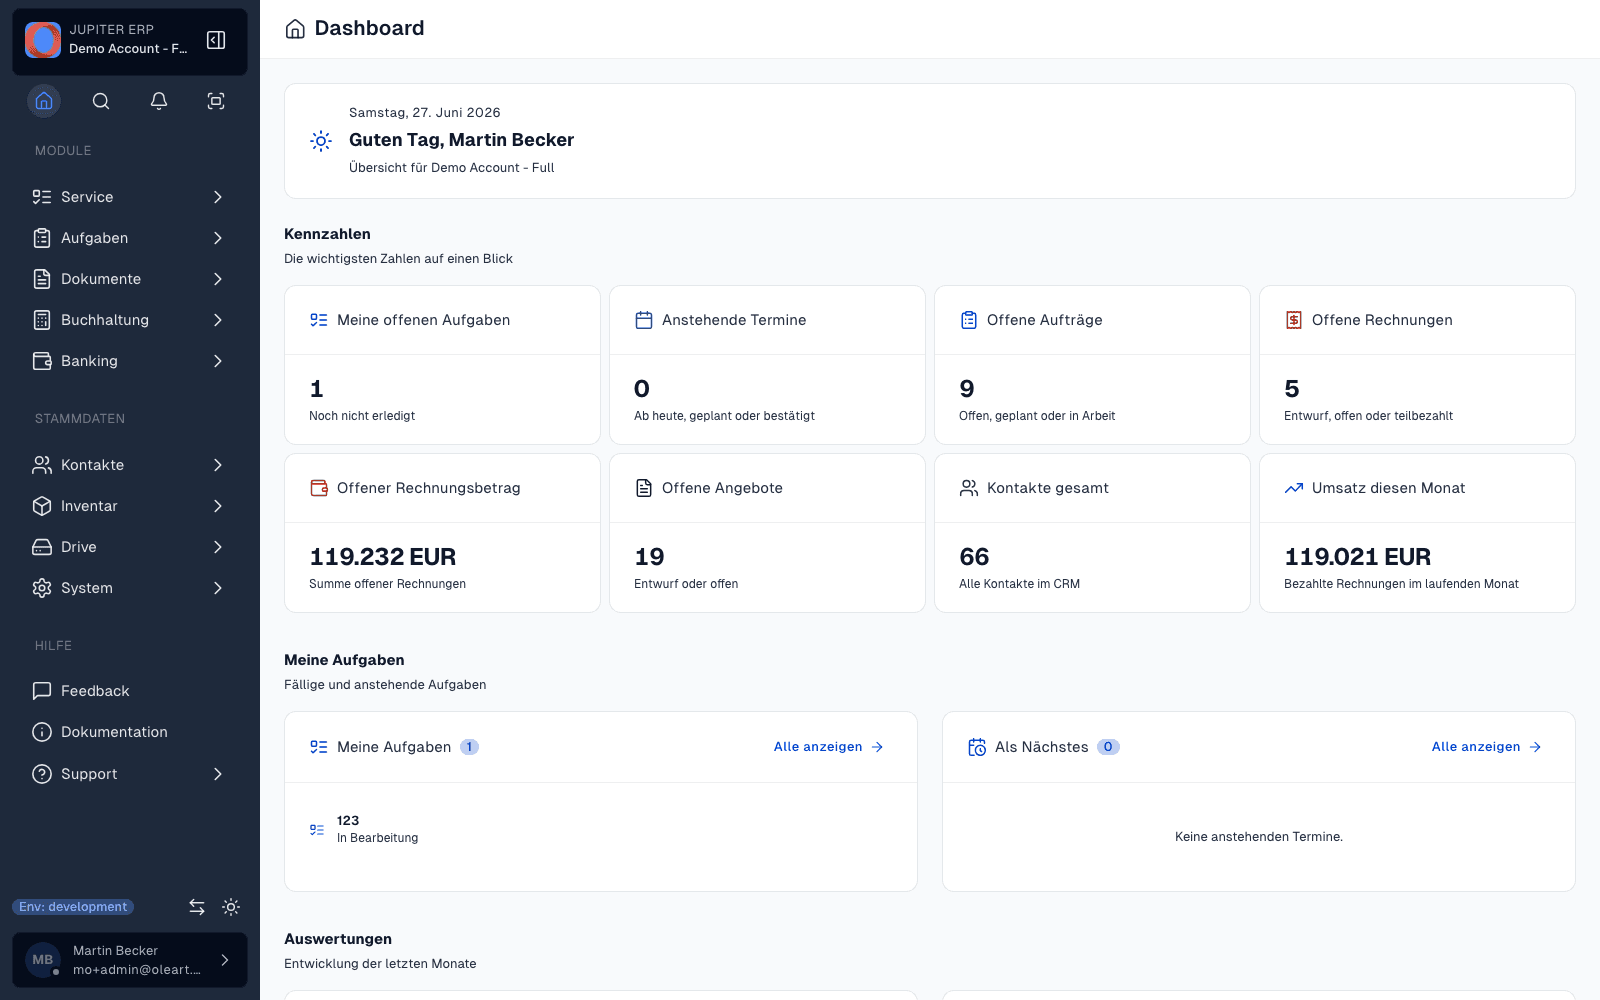Toggle light/dark theme sun icon
The width and height of the screenshot is (1600, 1000).
[231, 907]
